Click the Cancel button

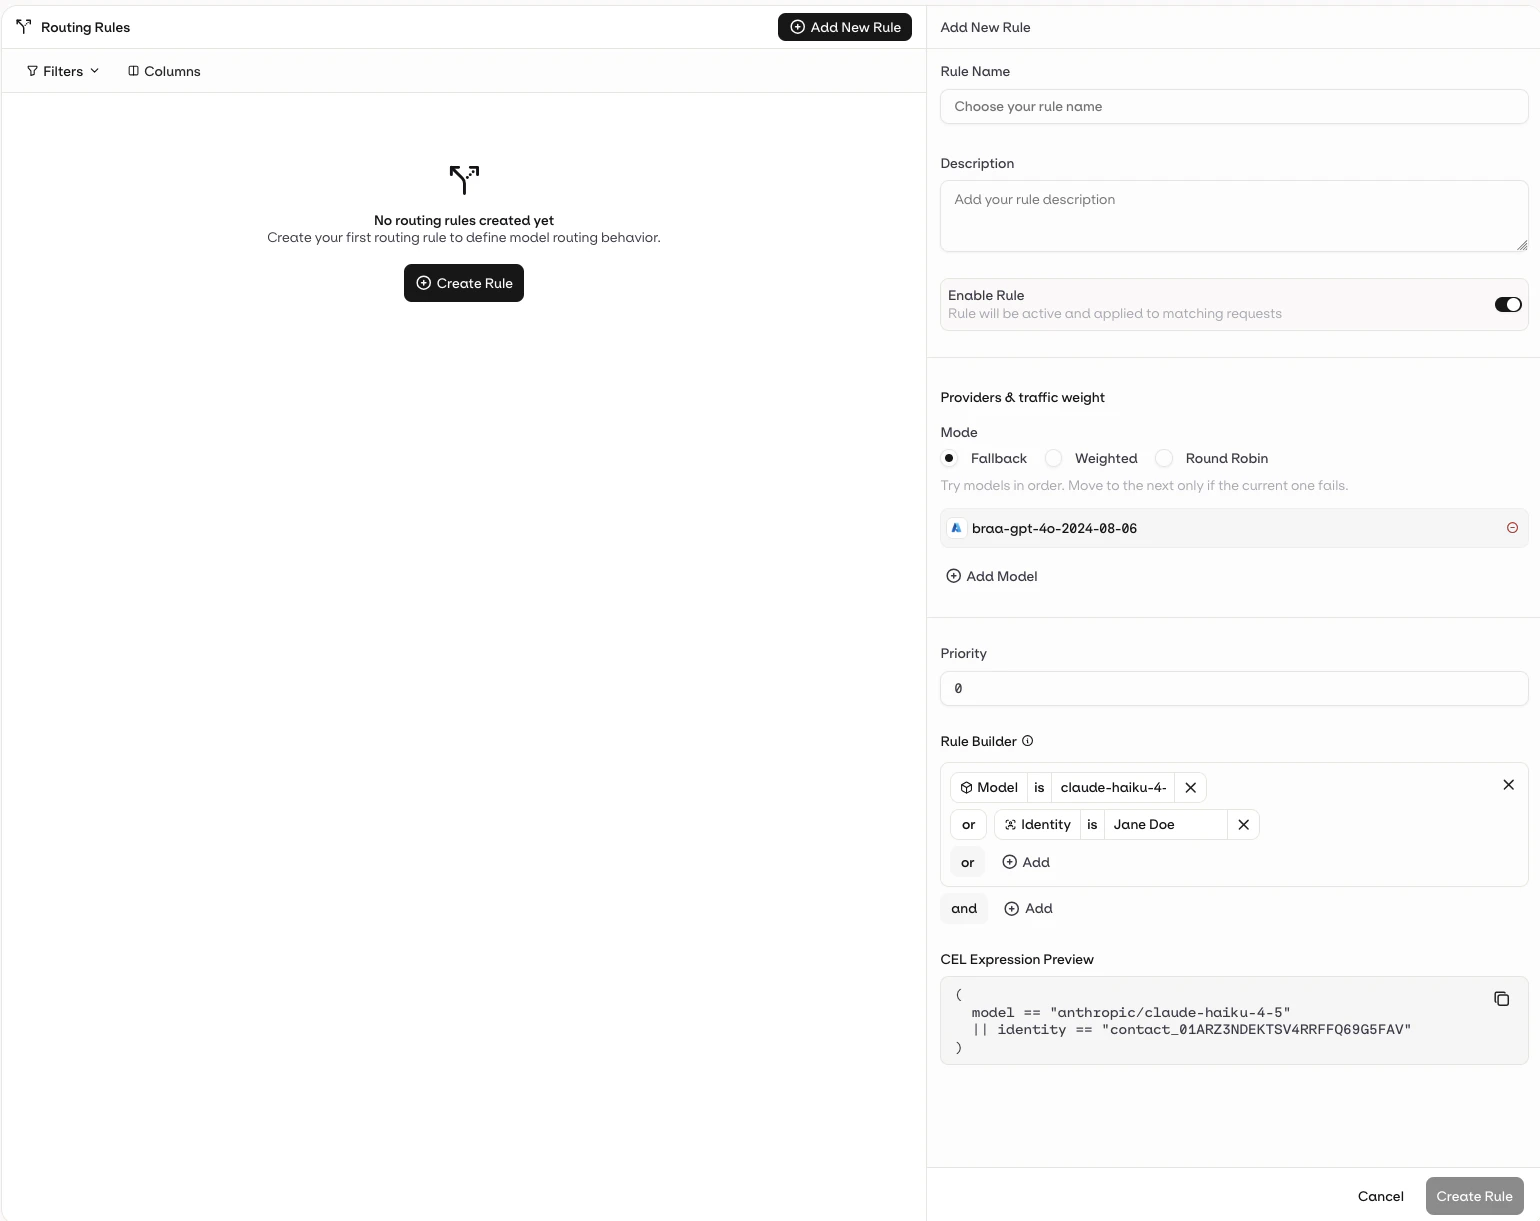coord(1380,1196)
